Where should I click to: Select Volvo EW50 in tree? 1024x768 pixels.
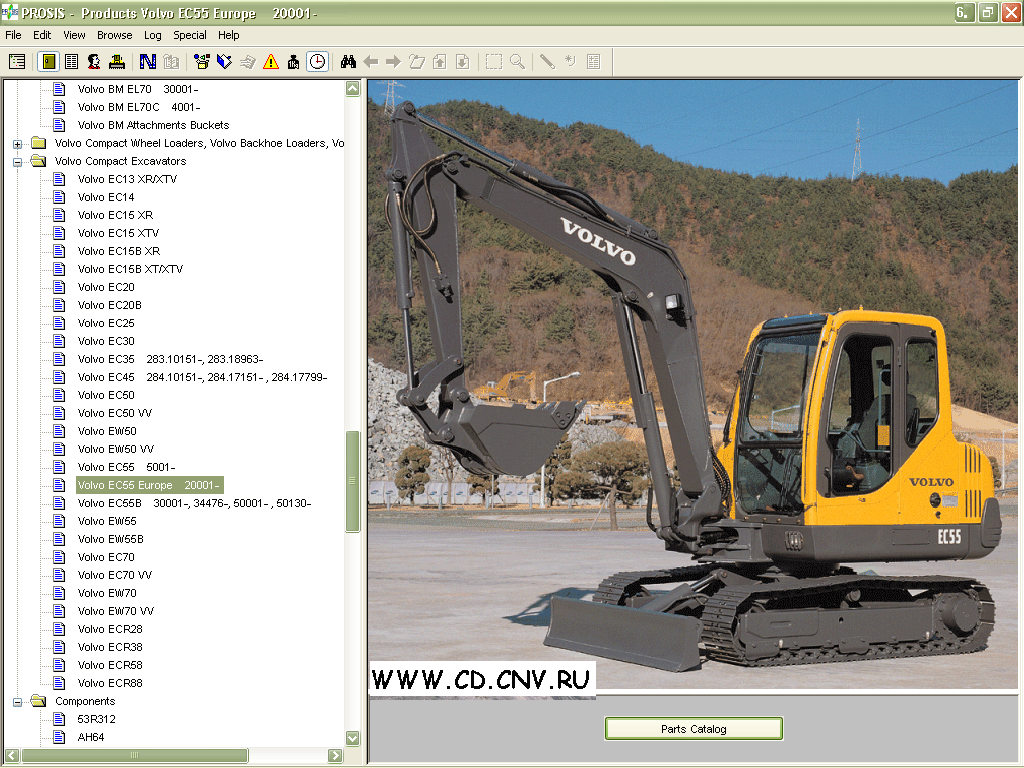tap(107, 431)
